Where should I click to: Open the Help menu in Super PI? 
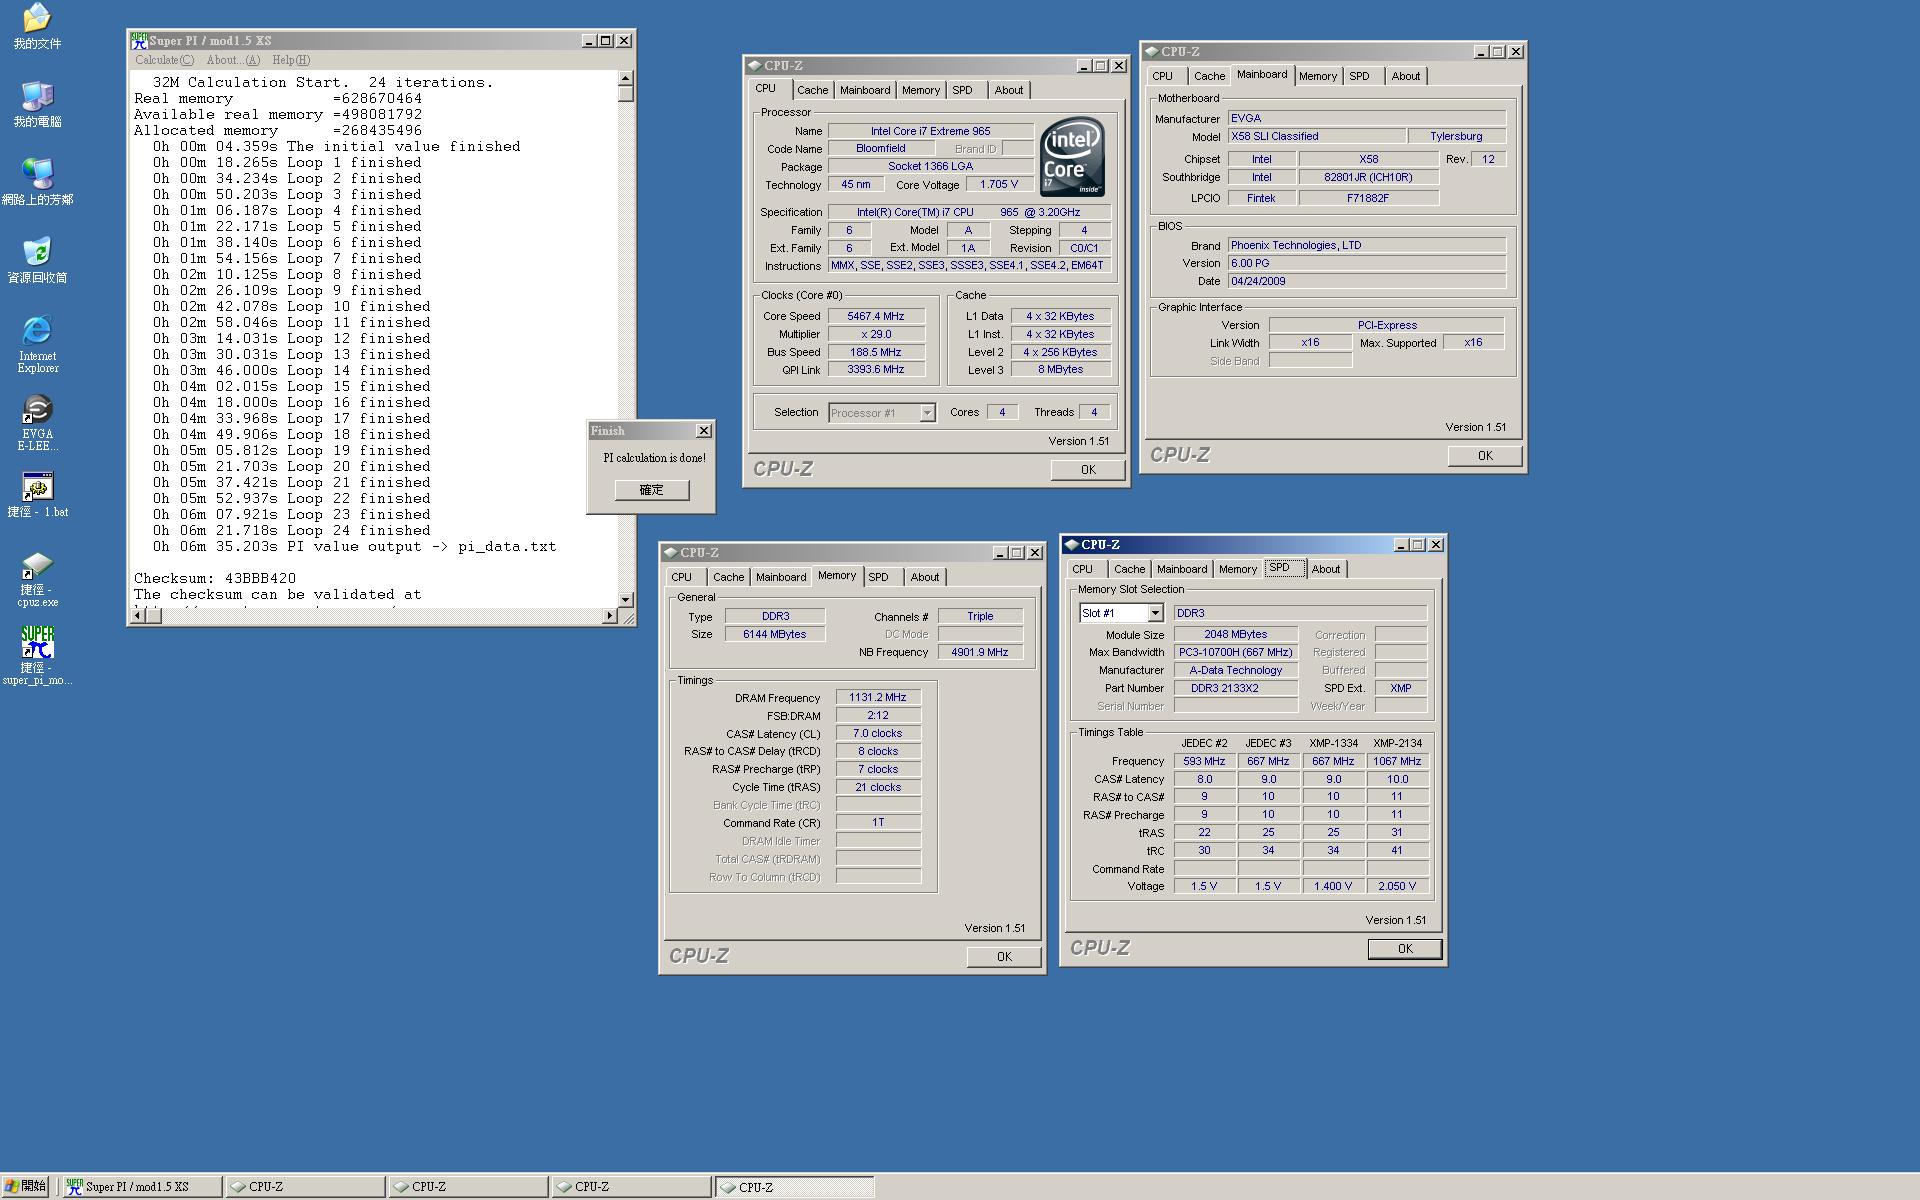[x=291, y=60]
